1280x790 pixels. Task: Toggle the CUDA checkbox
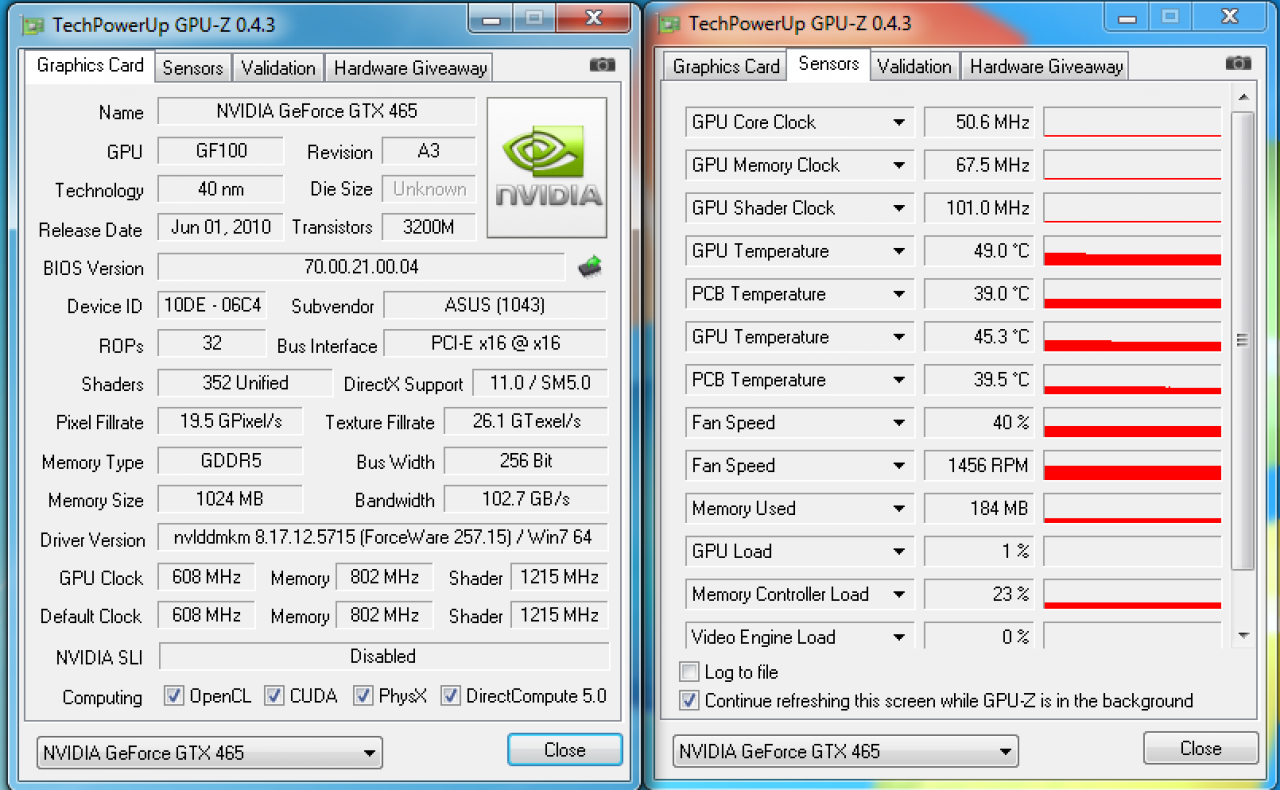click(274, 696)
